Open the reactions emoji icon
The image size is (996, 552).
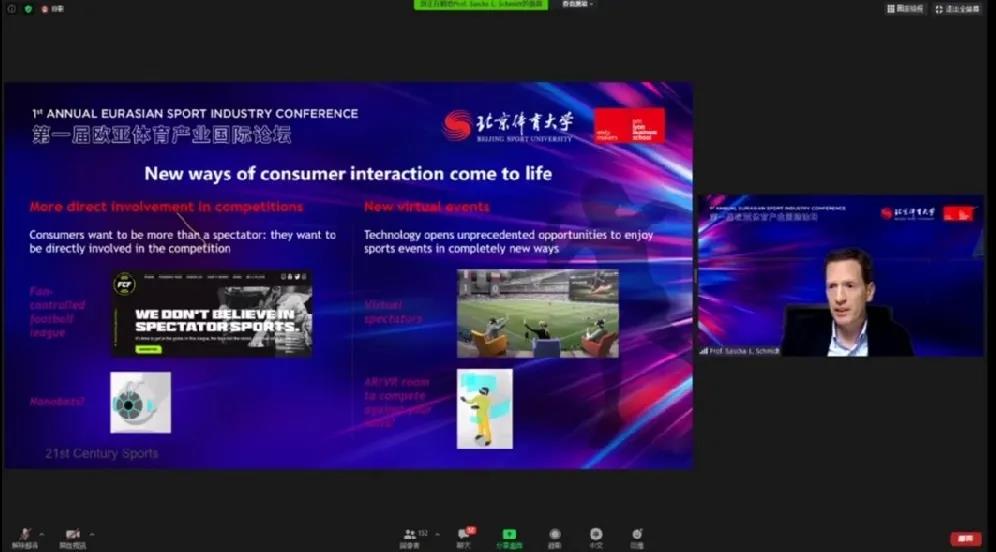[x=637, y=536]
